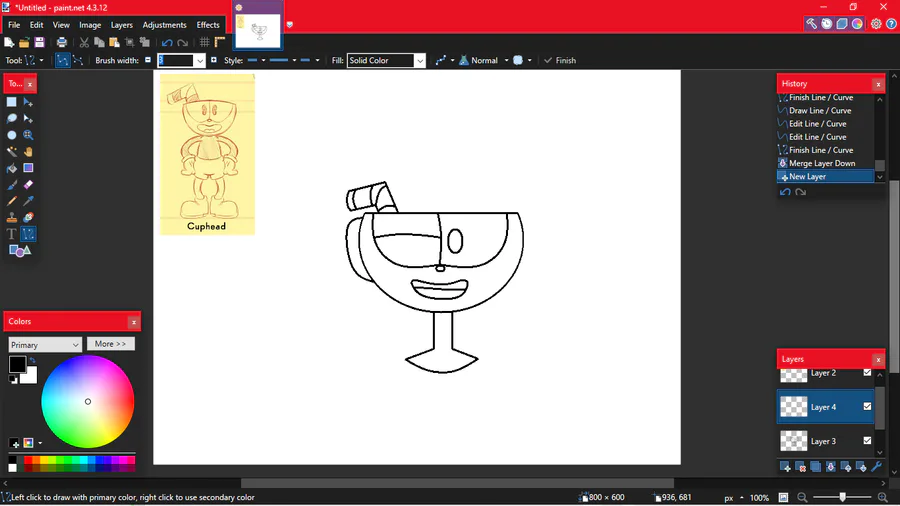Open Layer Properties wrench icon
900x506 pixels.
tap(876, 468)
